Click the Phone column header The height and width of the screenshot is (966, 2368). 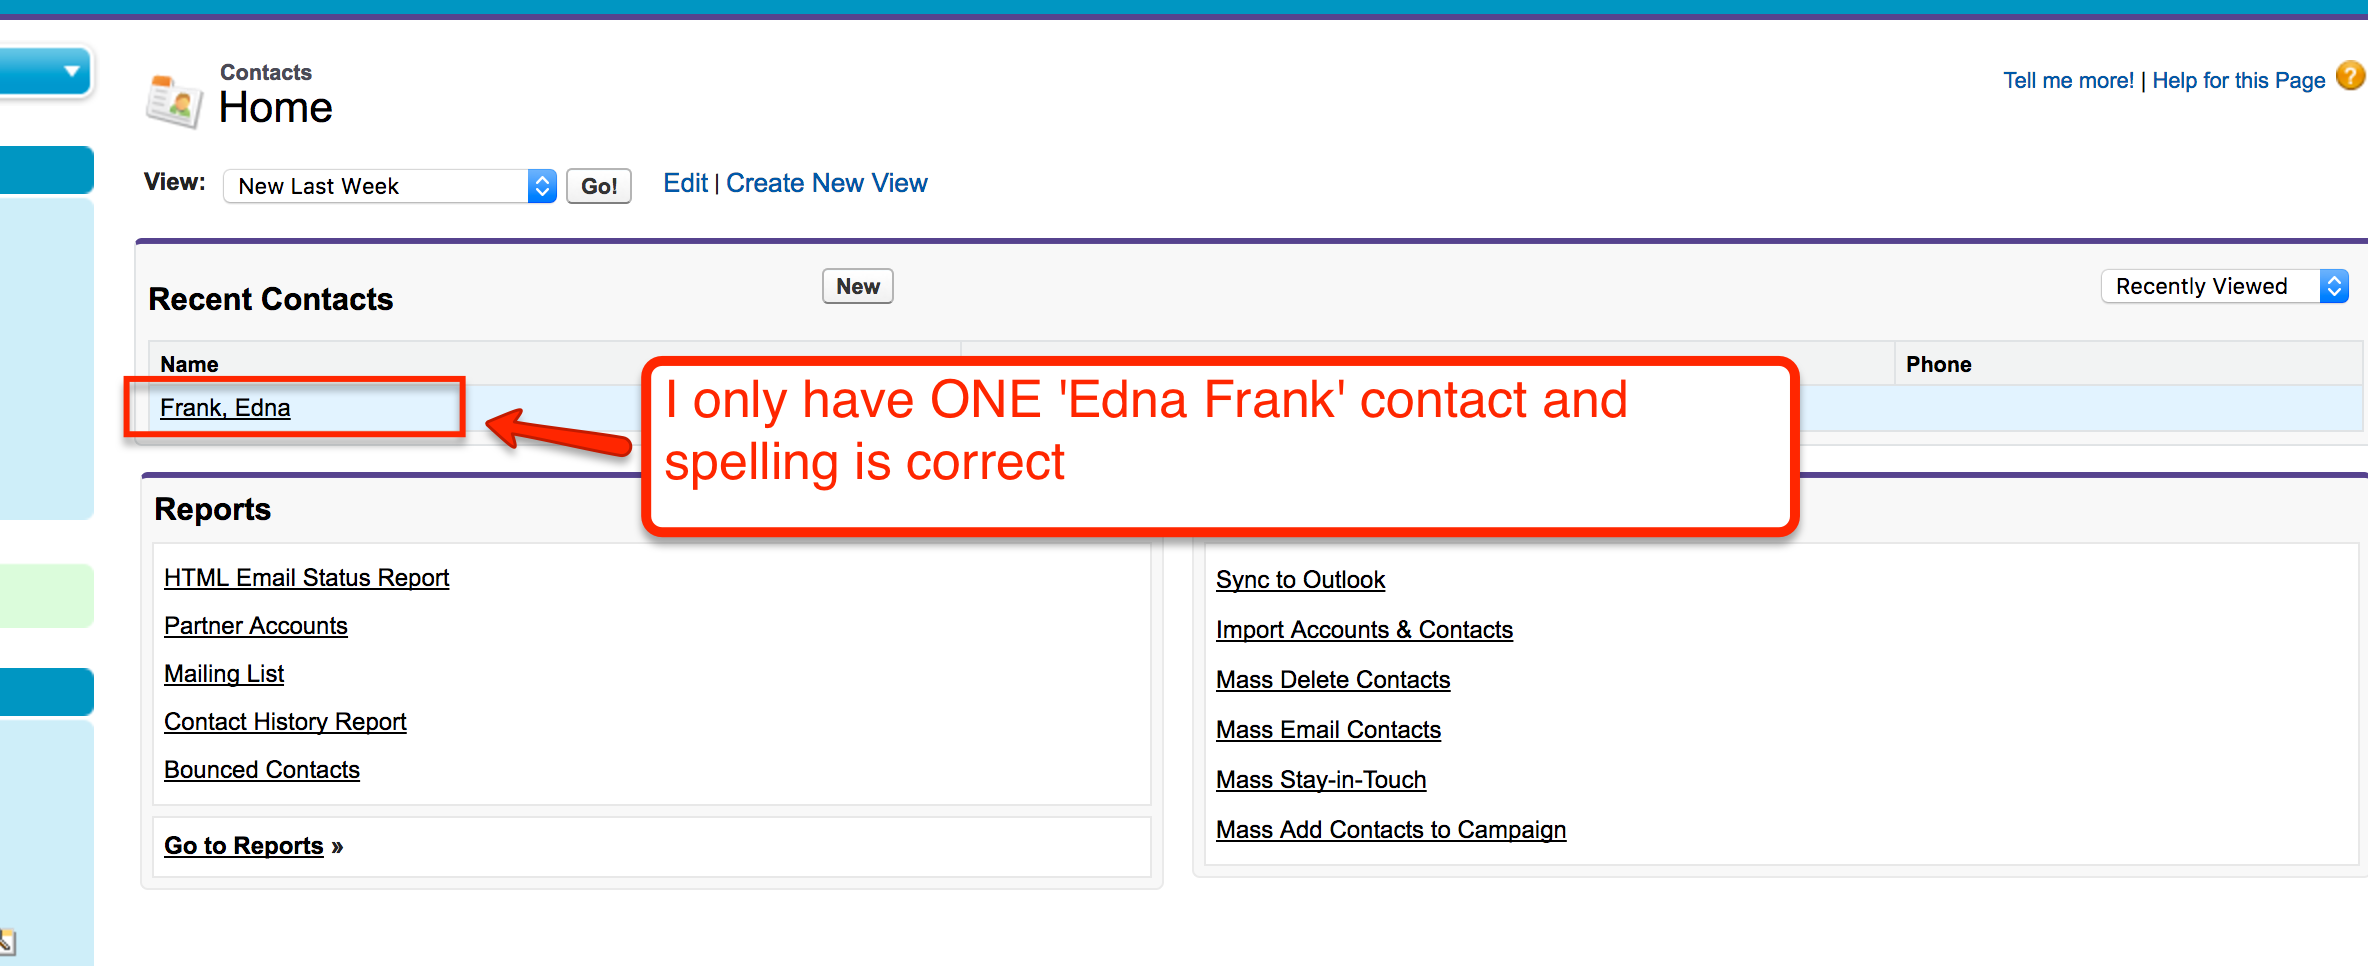[1938, 365]
